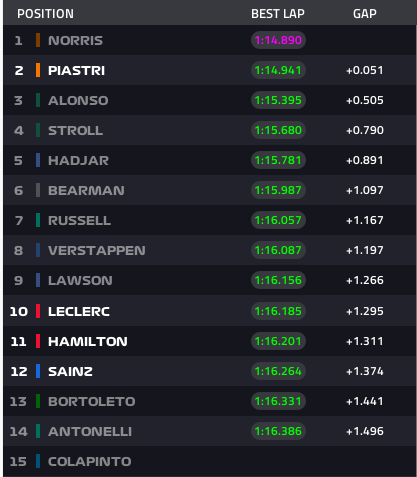Select the COLAPINTO row

pos(210,461)
